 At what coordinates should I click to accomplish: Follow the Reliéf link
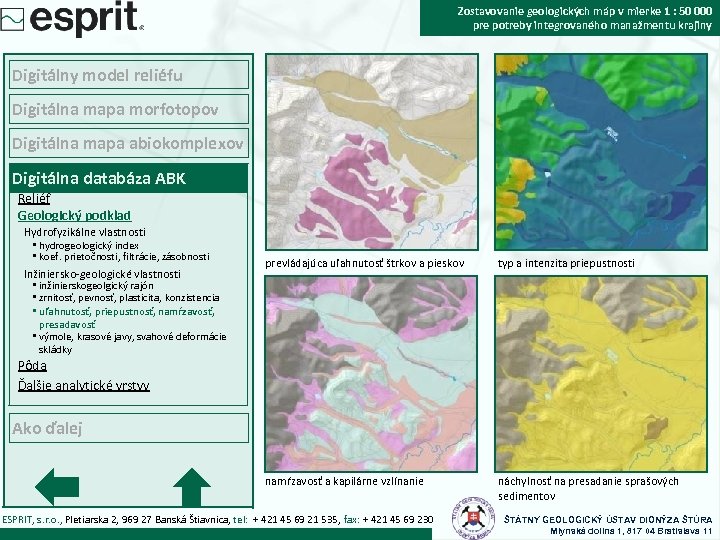(x=34, y=199)
